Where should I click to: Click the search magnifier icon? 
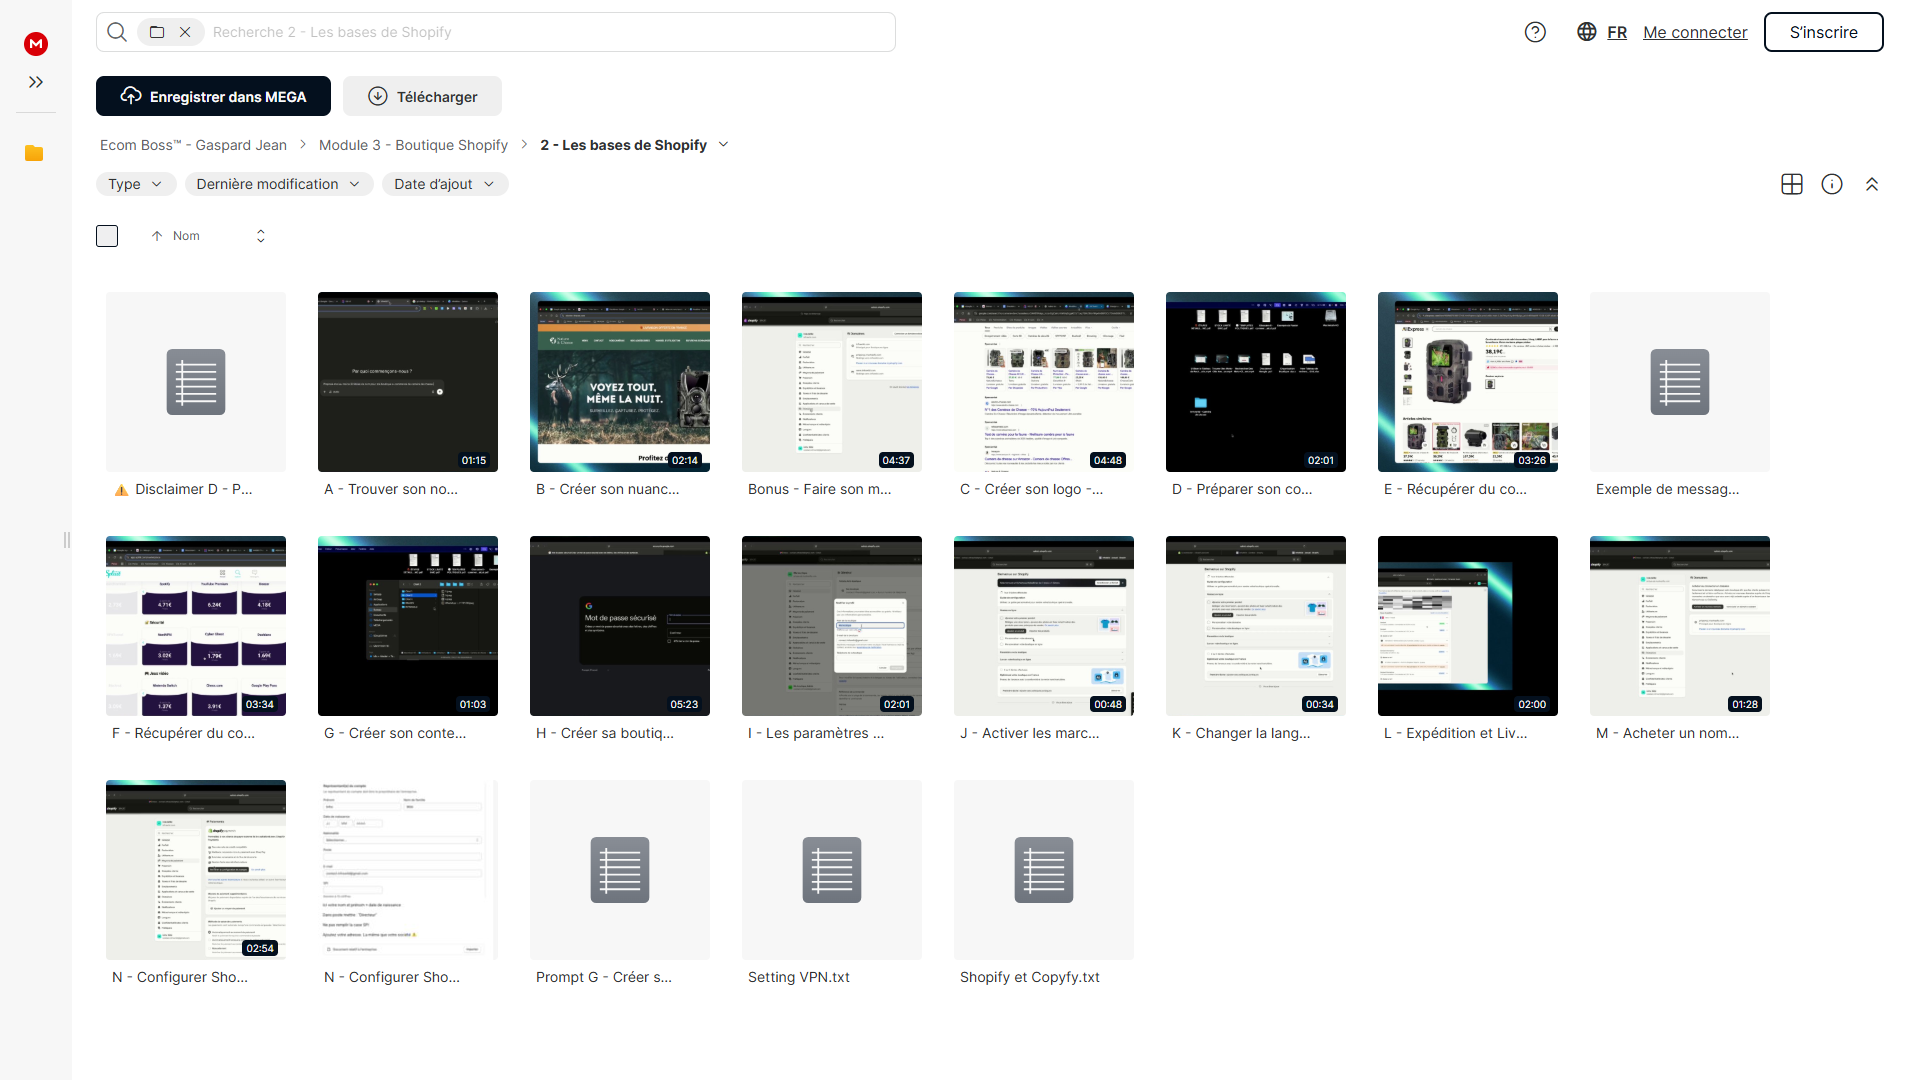coord(117,32)
